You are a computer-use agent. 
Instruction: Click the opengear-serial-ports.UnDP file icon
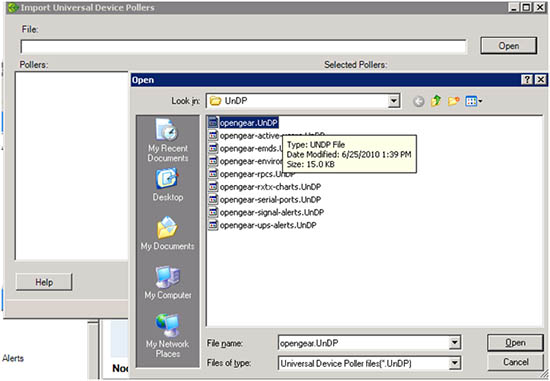coord(213,200)
